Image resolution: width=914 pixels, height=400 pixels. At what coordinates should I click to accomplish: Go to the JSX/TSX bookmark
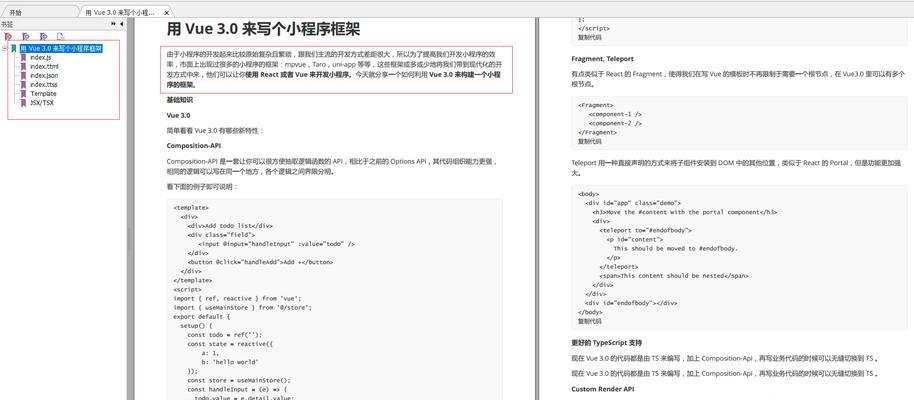pos(41,103)
